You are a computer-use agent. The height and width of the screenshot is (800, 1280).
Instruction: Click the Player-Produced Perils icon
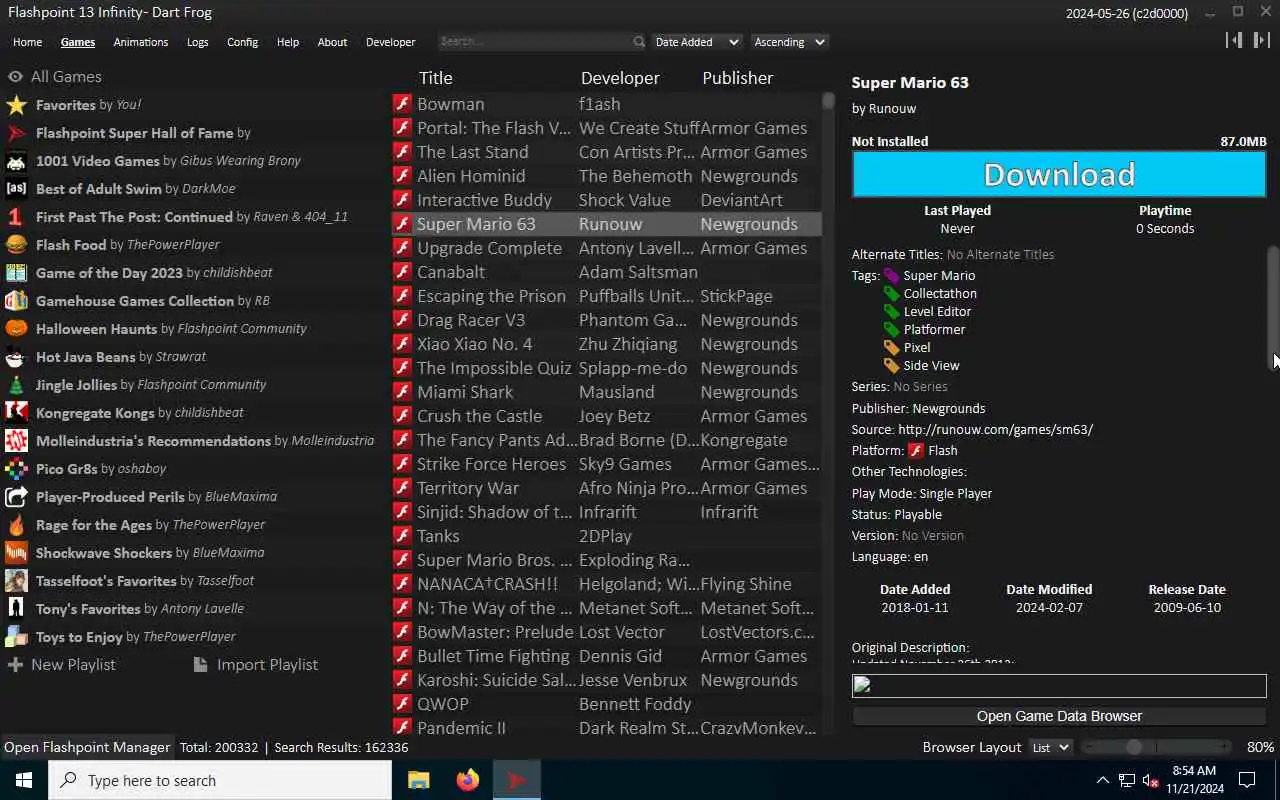(x=16, y=497)
